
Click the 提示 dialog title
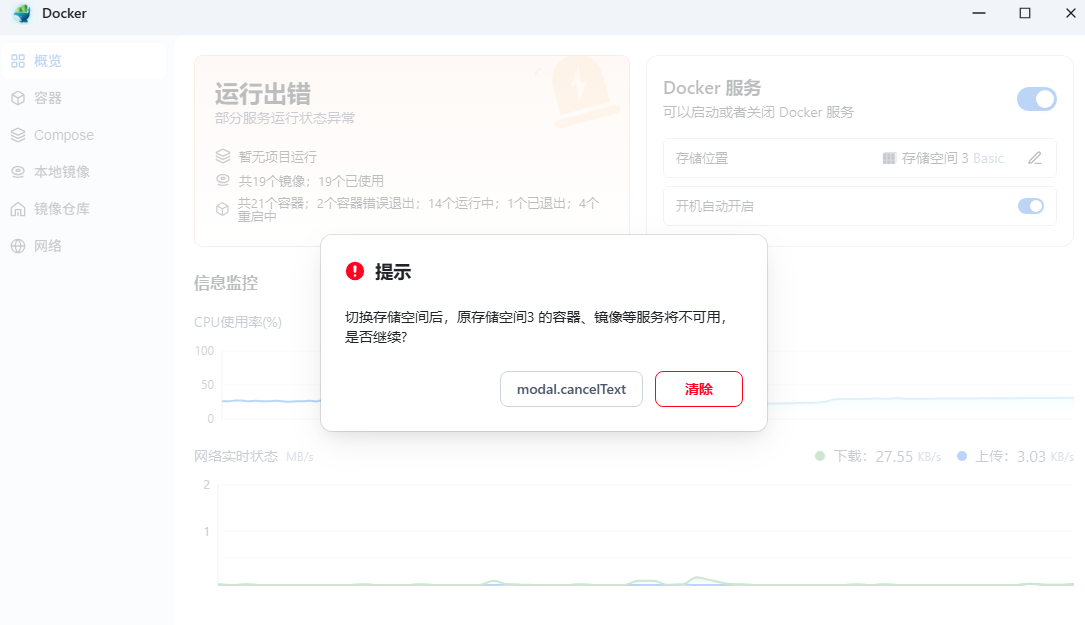pos(393,272)
